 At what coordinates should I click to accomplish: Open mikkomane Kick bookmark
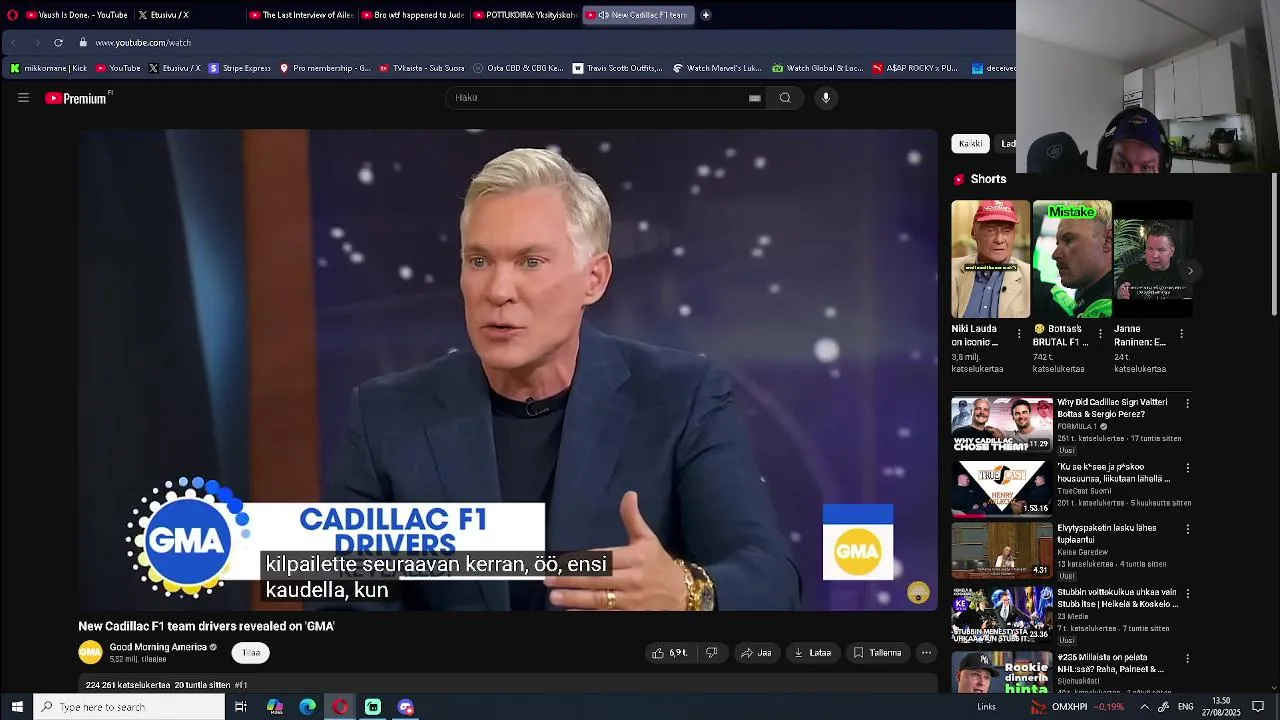[x=49, y=69]
